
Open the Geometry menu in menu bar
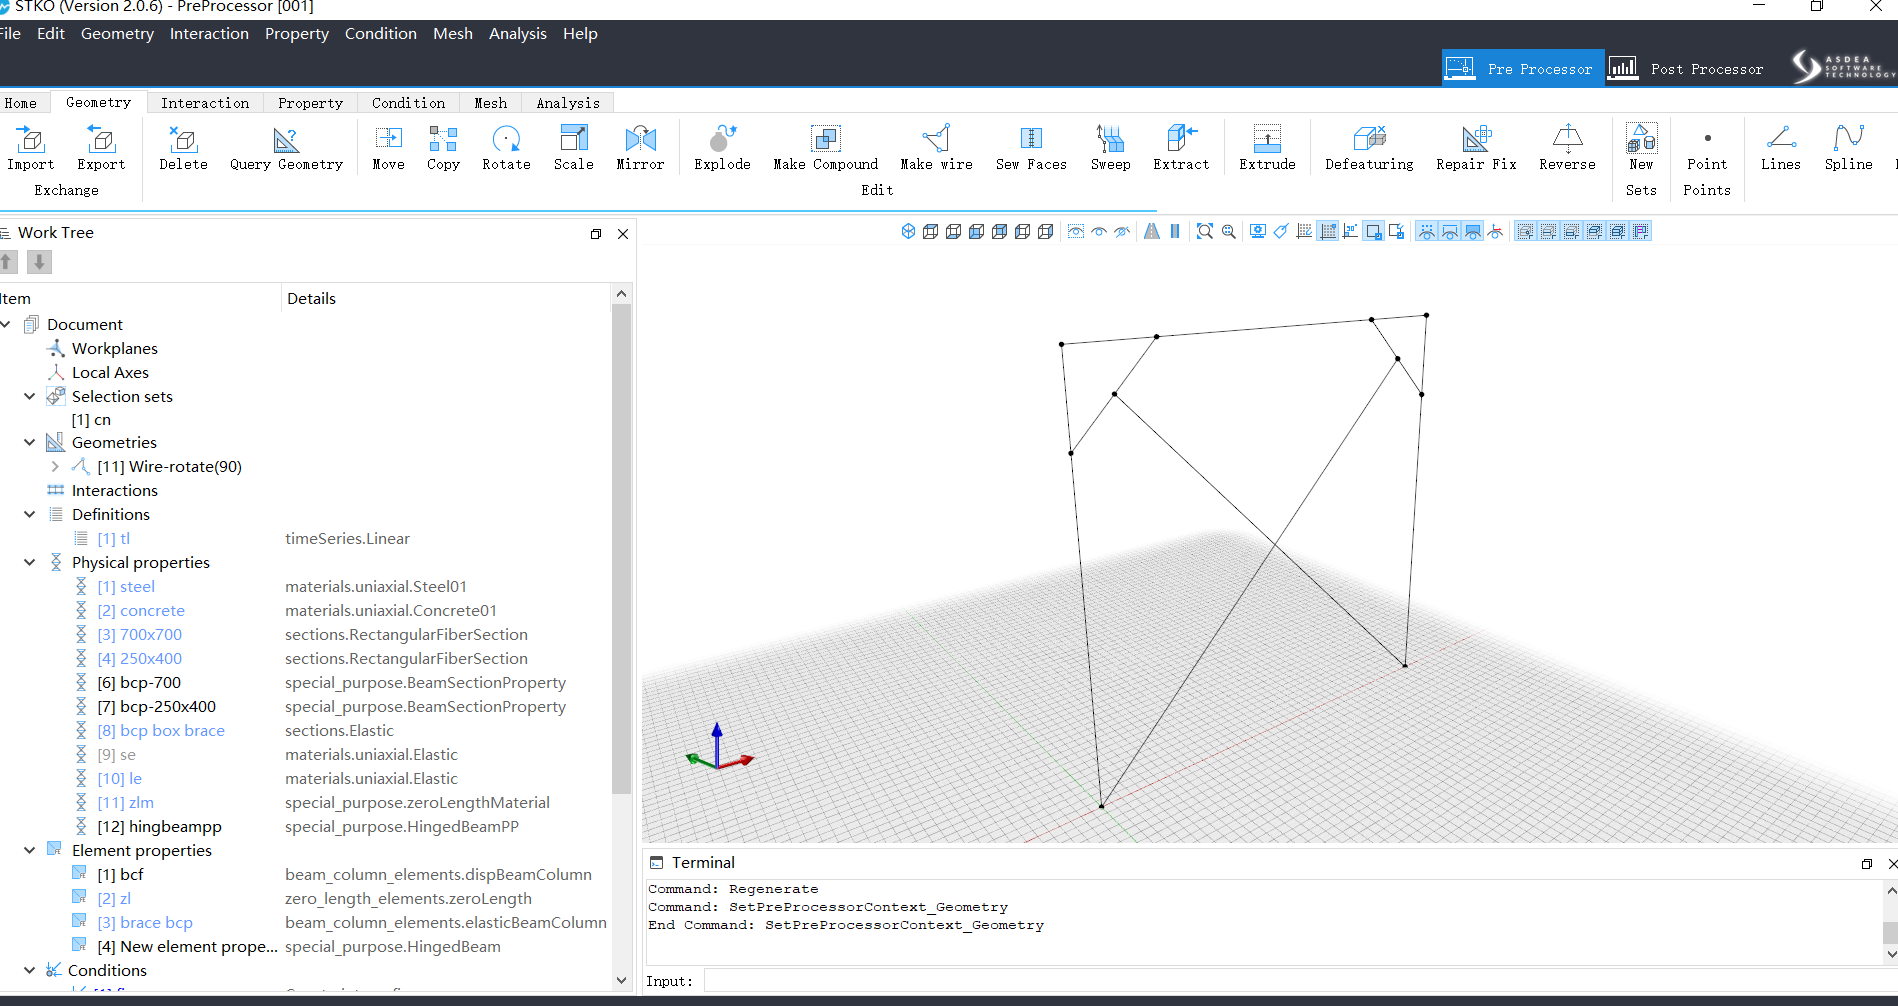tap(117, 33)
